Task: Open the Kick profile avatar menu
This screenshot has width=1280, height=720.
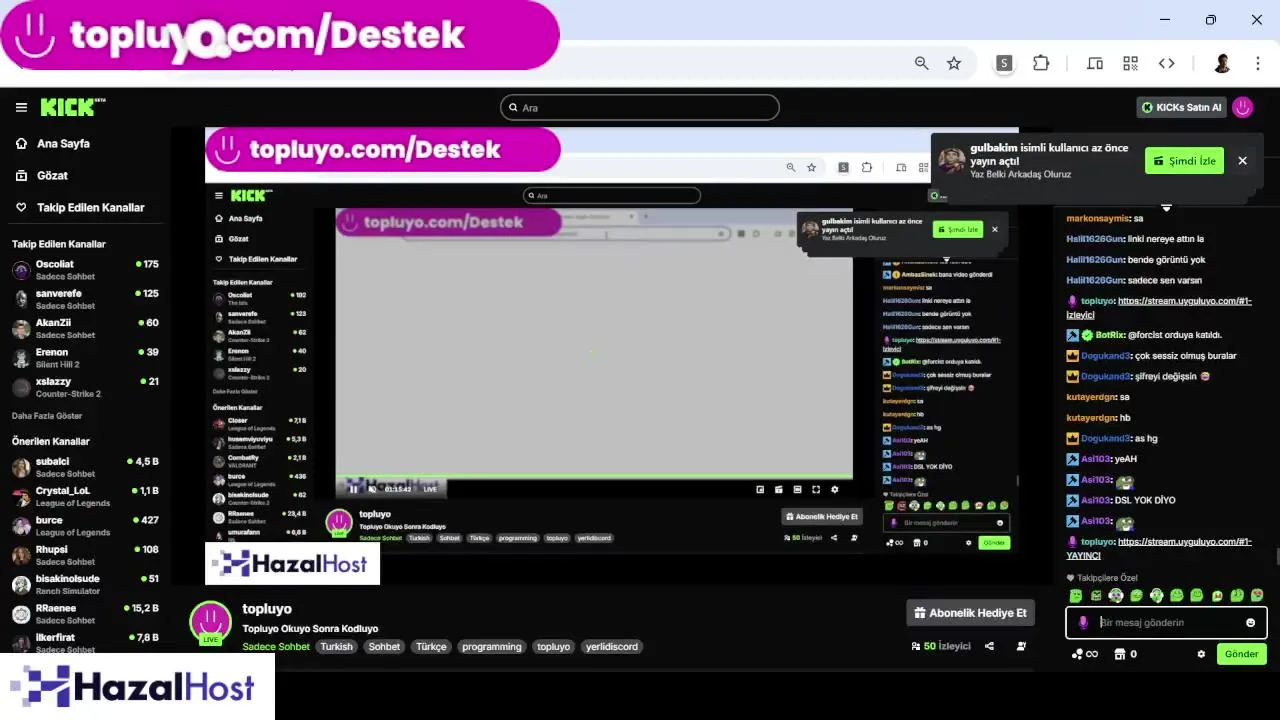Action: pos(1242,107)
